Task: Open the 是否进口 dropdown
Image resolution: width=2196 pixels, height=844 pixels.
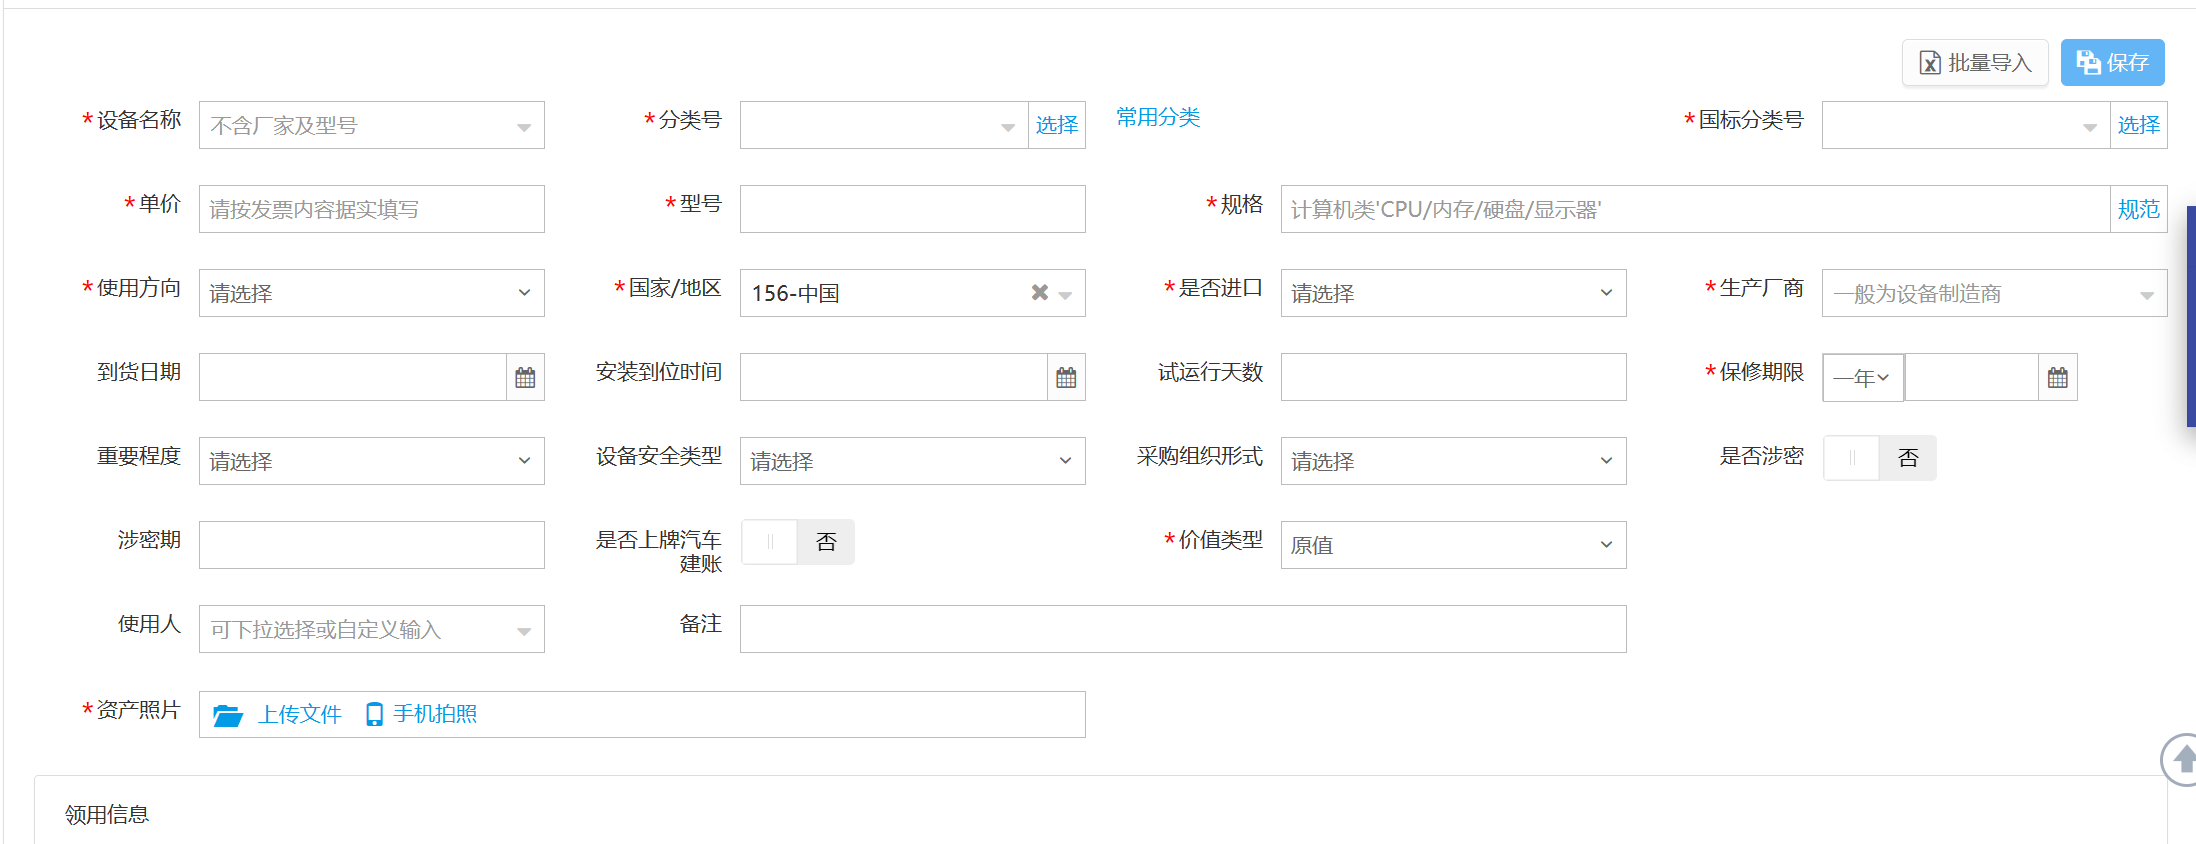Action: [x=1452, y=293]
